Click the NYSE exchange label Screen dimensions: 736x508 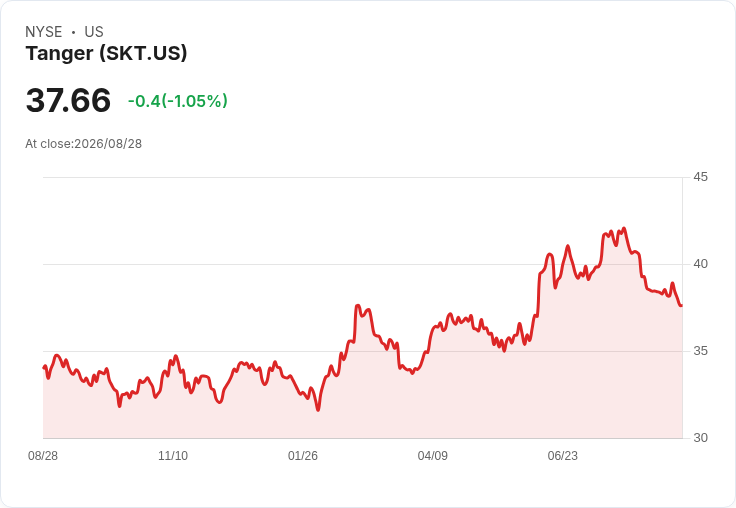44,32
